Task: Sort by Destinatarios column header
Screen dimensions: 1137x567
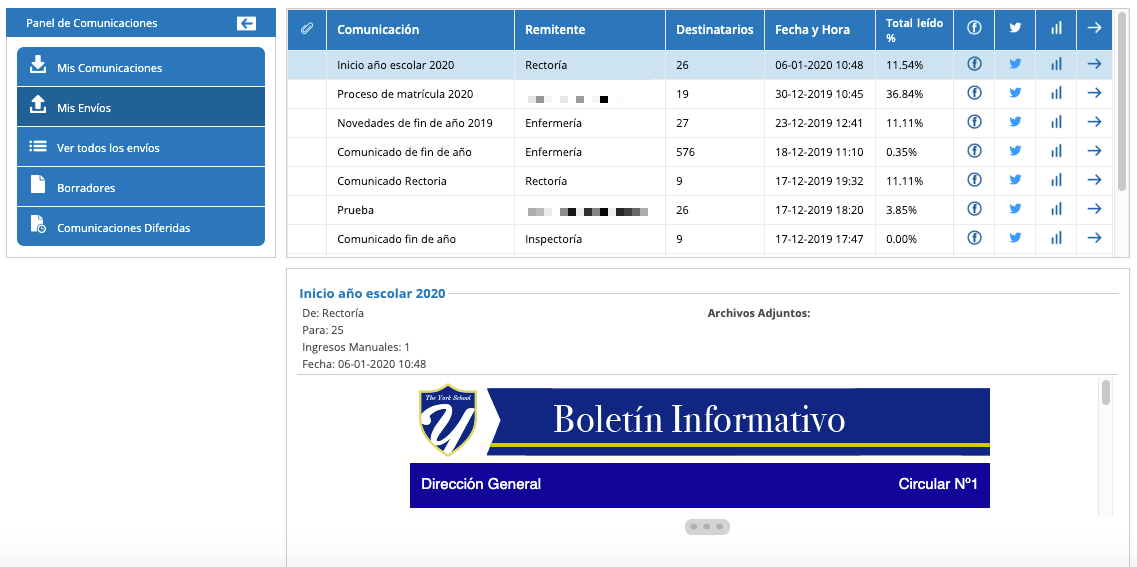Action: 714,30
